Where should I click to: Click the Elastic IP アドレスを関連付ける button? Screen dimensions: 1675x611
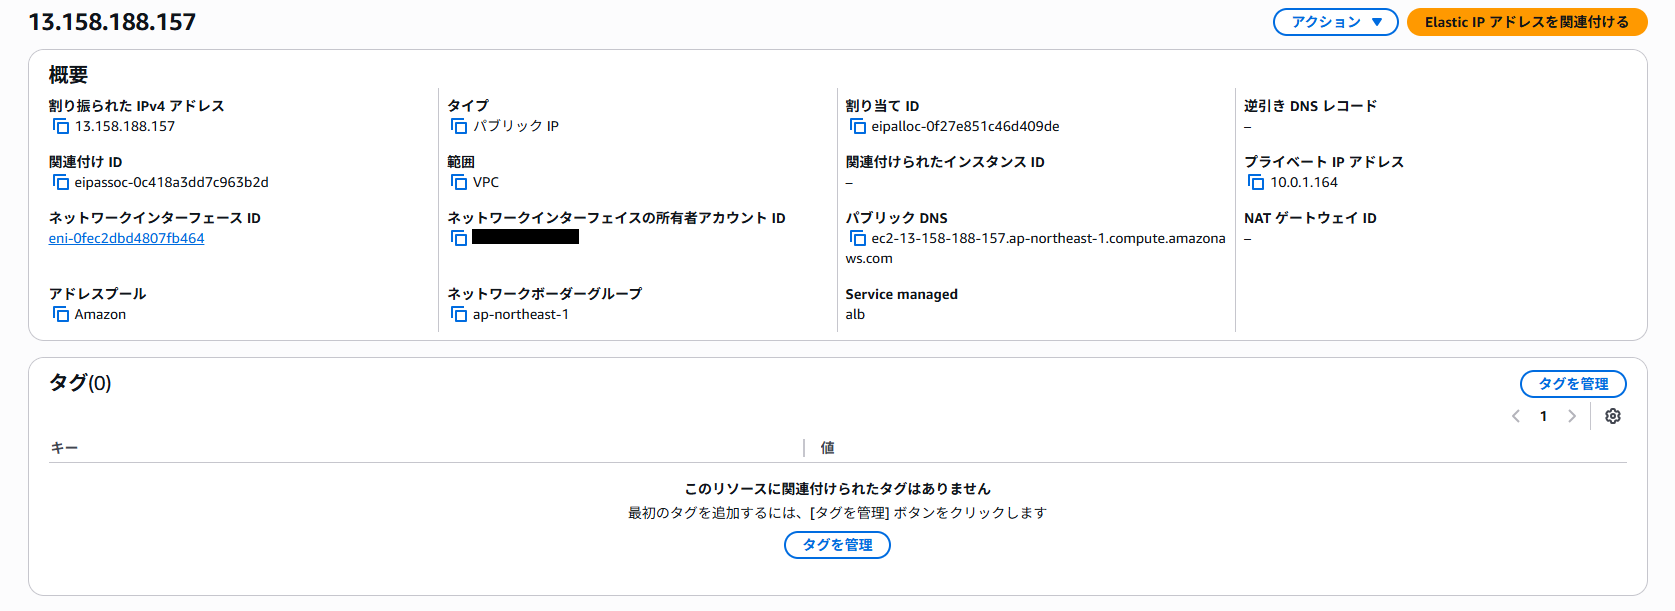(1526, 22)
